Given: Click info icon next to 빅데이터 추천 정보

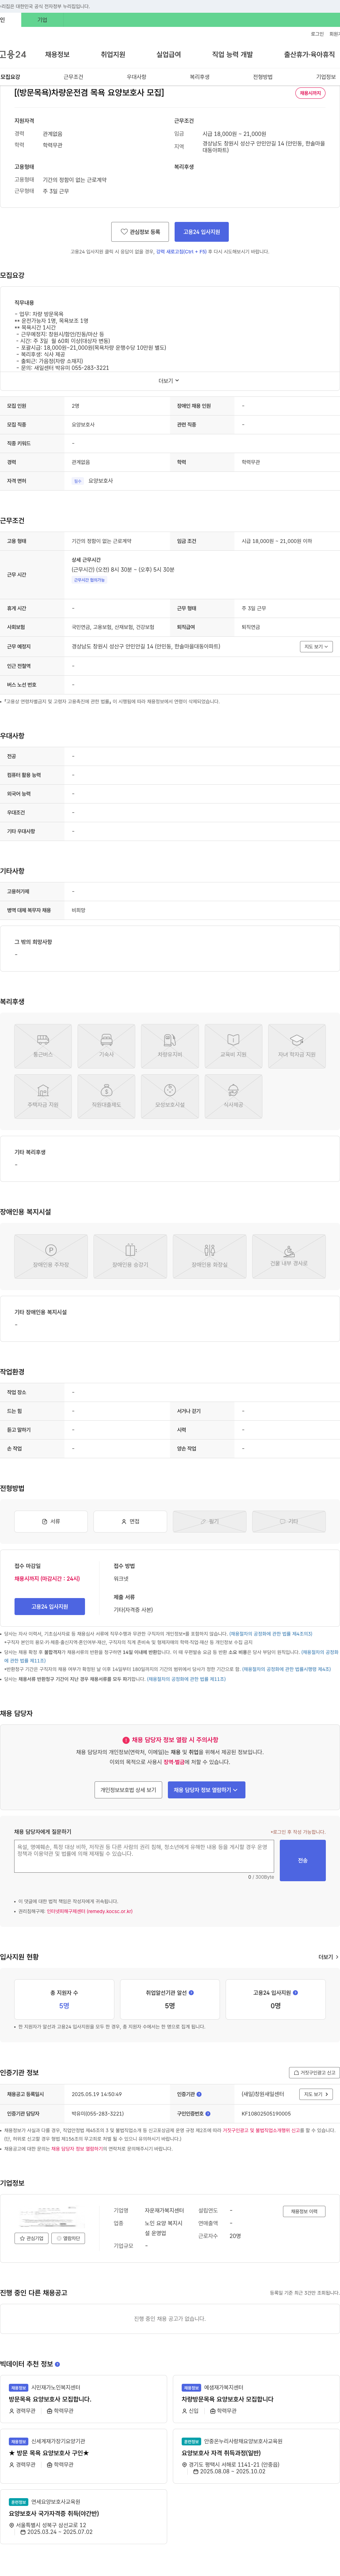Looking at the screenshot, I should pyautogui.click(x=57, y=2364).
